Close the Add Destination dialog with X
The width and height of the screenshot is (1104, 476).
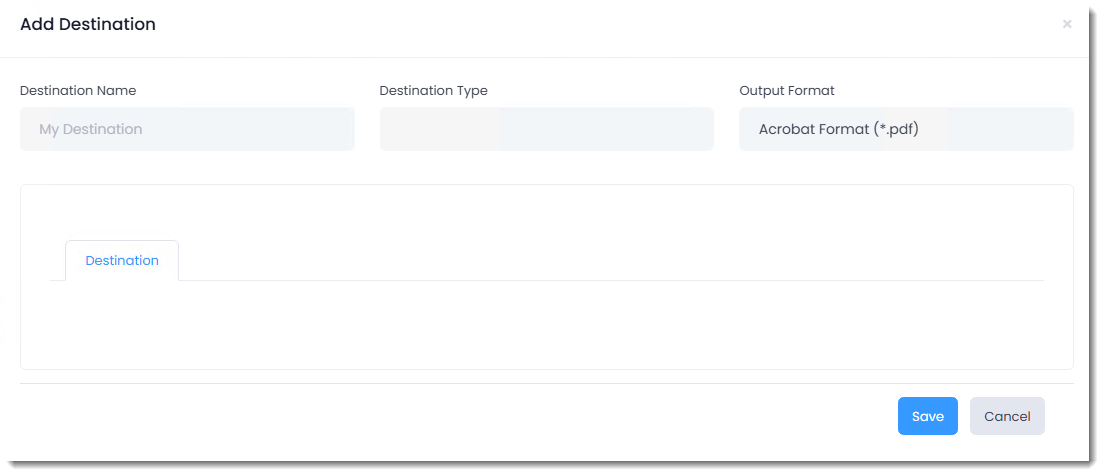click(x=1067, y=24)
